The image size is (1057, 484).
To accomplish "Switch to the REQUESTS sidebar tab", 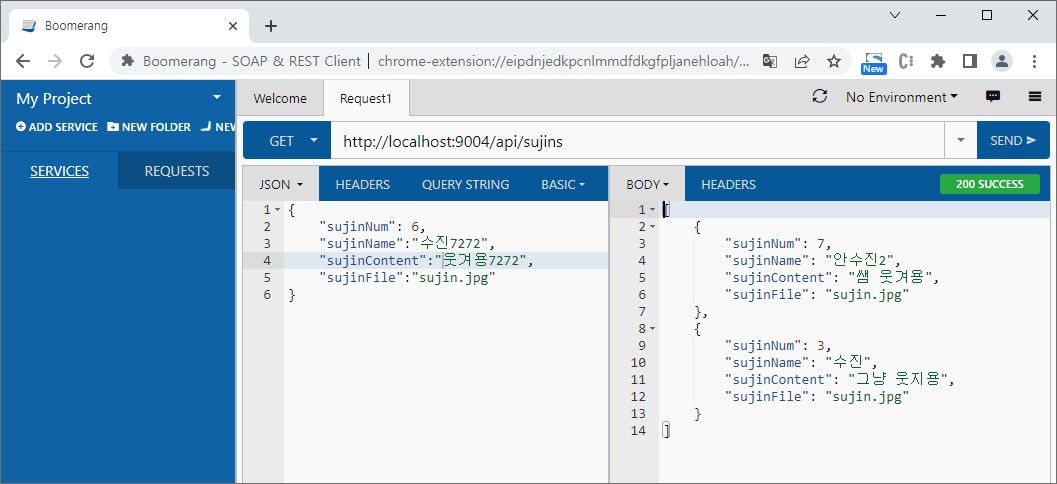I will 177,171.
